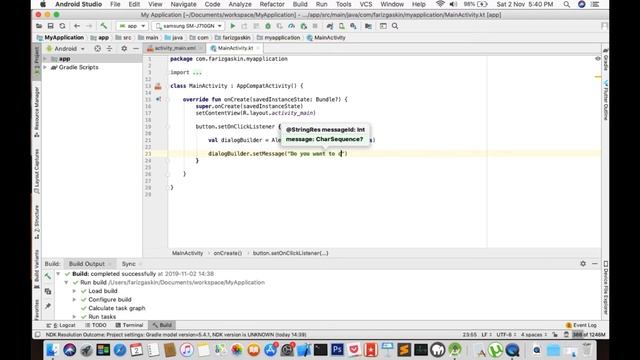This screenshot has height=360, width=640.
Task: Open the Navigate menu
Action: click(183, 4)
